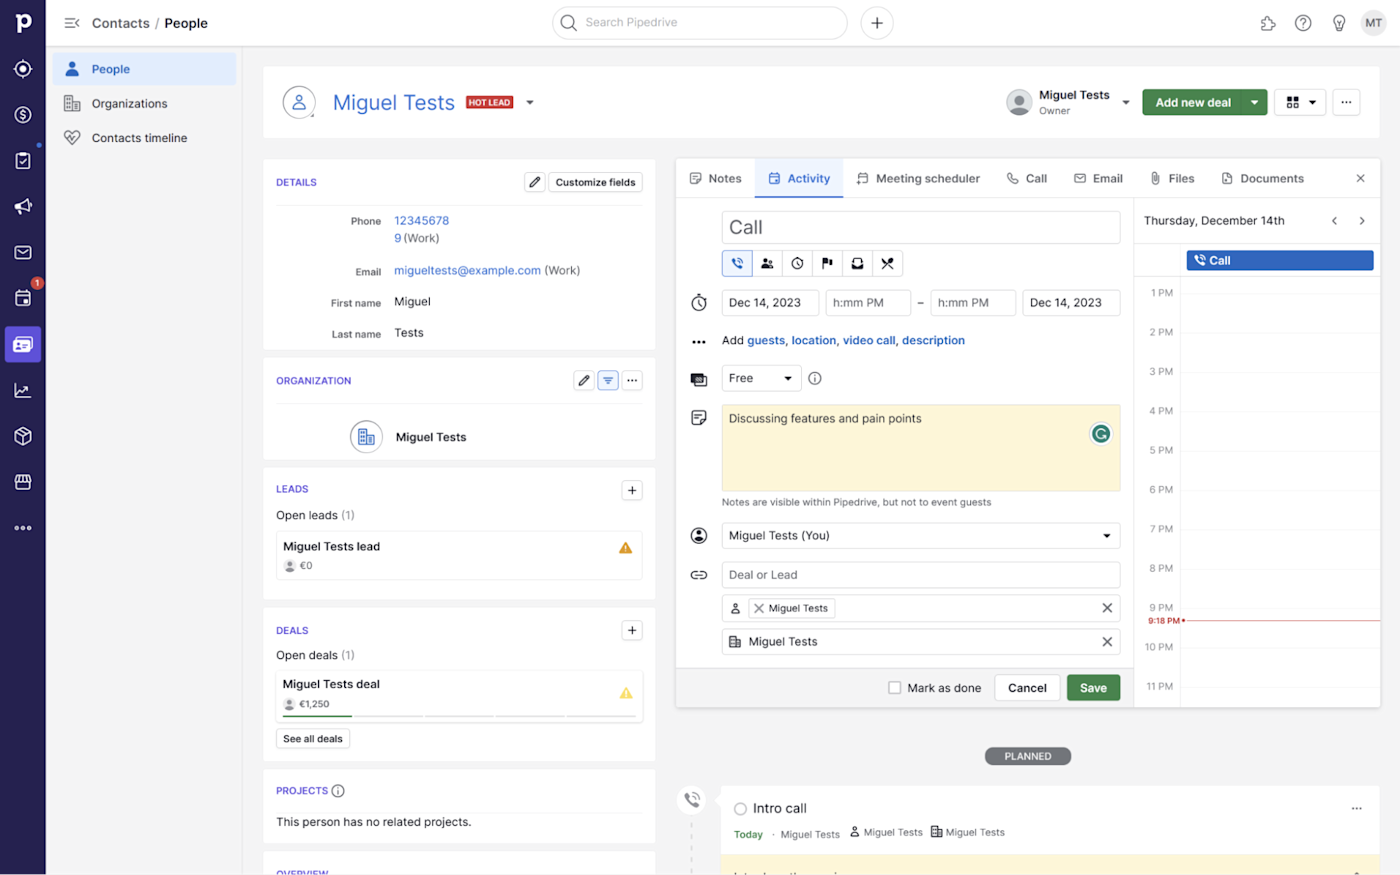Open the Intro call options menu
Screen dimensions: 1400x875
[1357, 809]
